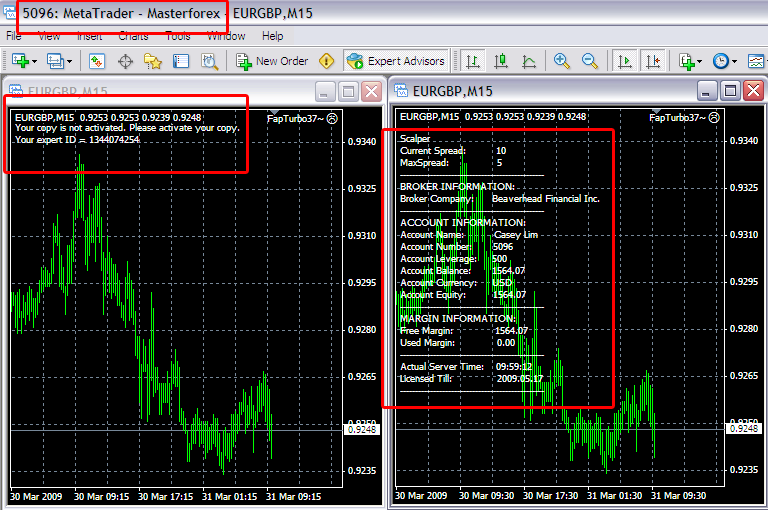768x510 pixels.
Task: Launch MetaEditor via yellow diamond icon
Action: (326, 61)
